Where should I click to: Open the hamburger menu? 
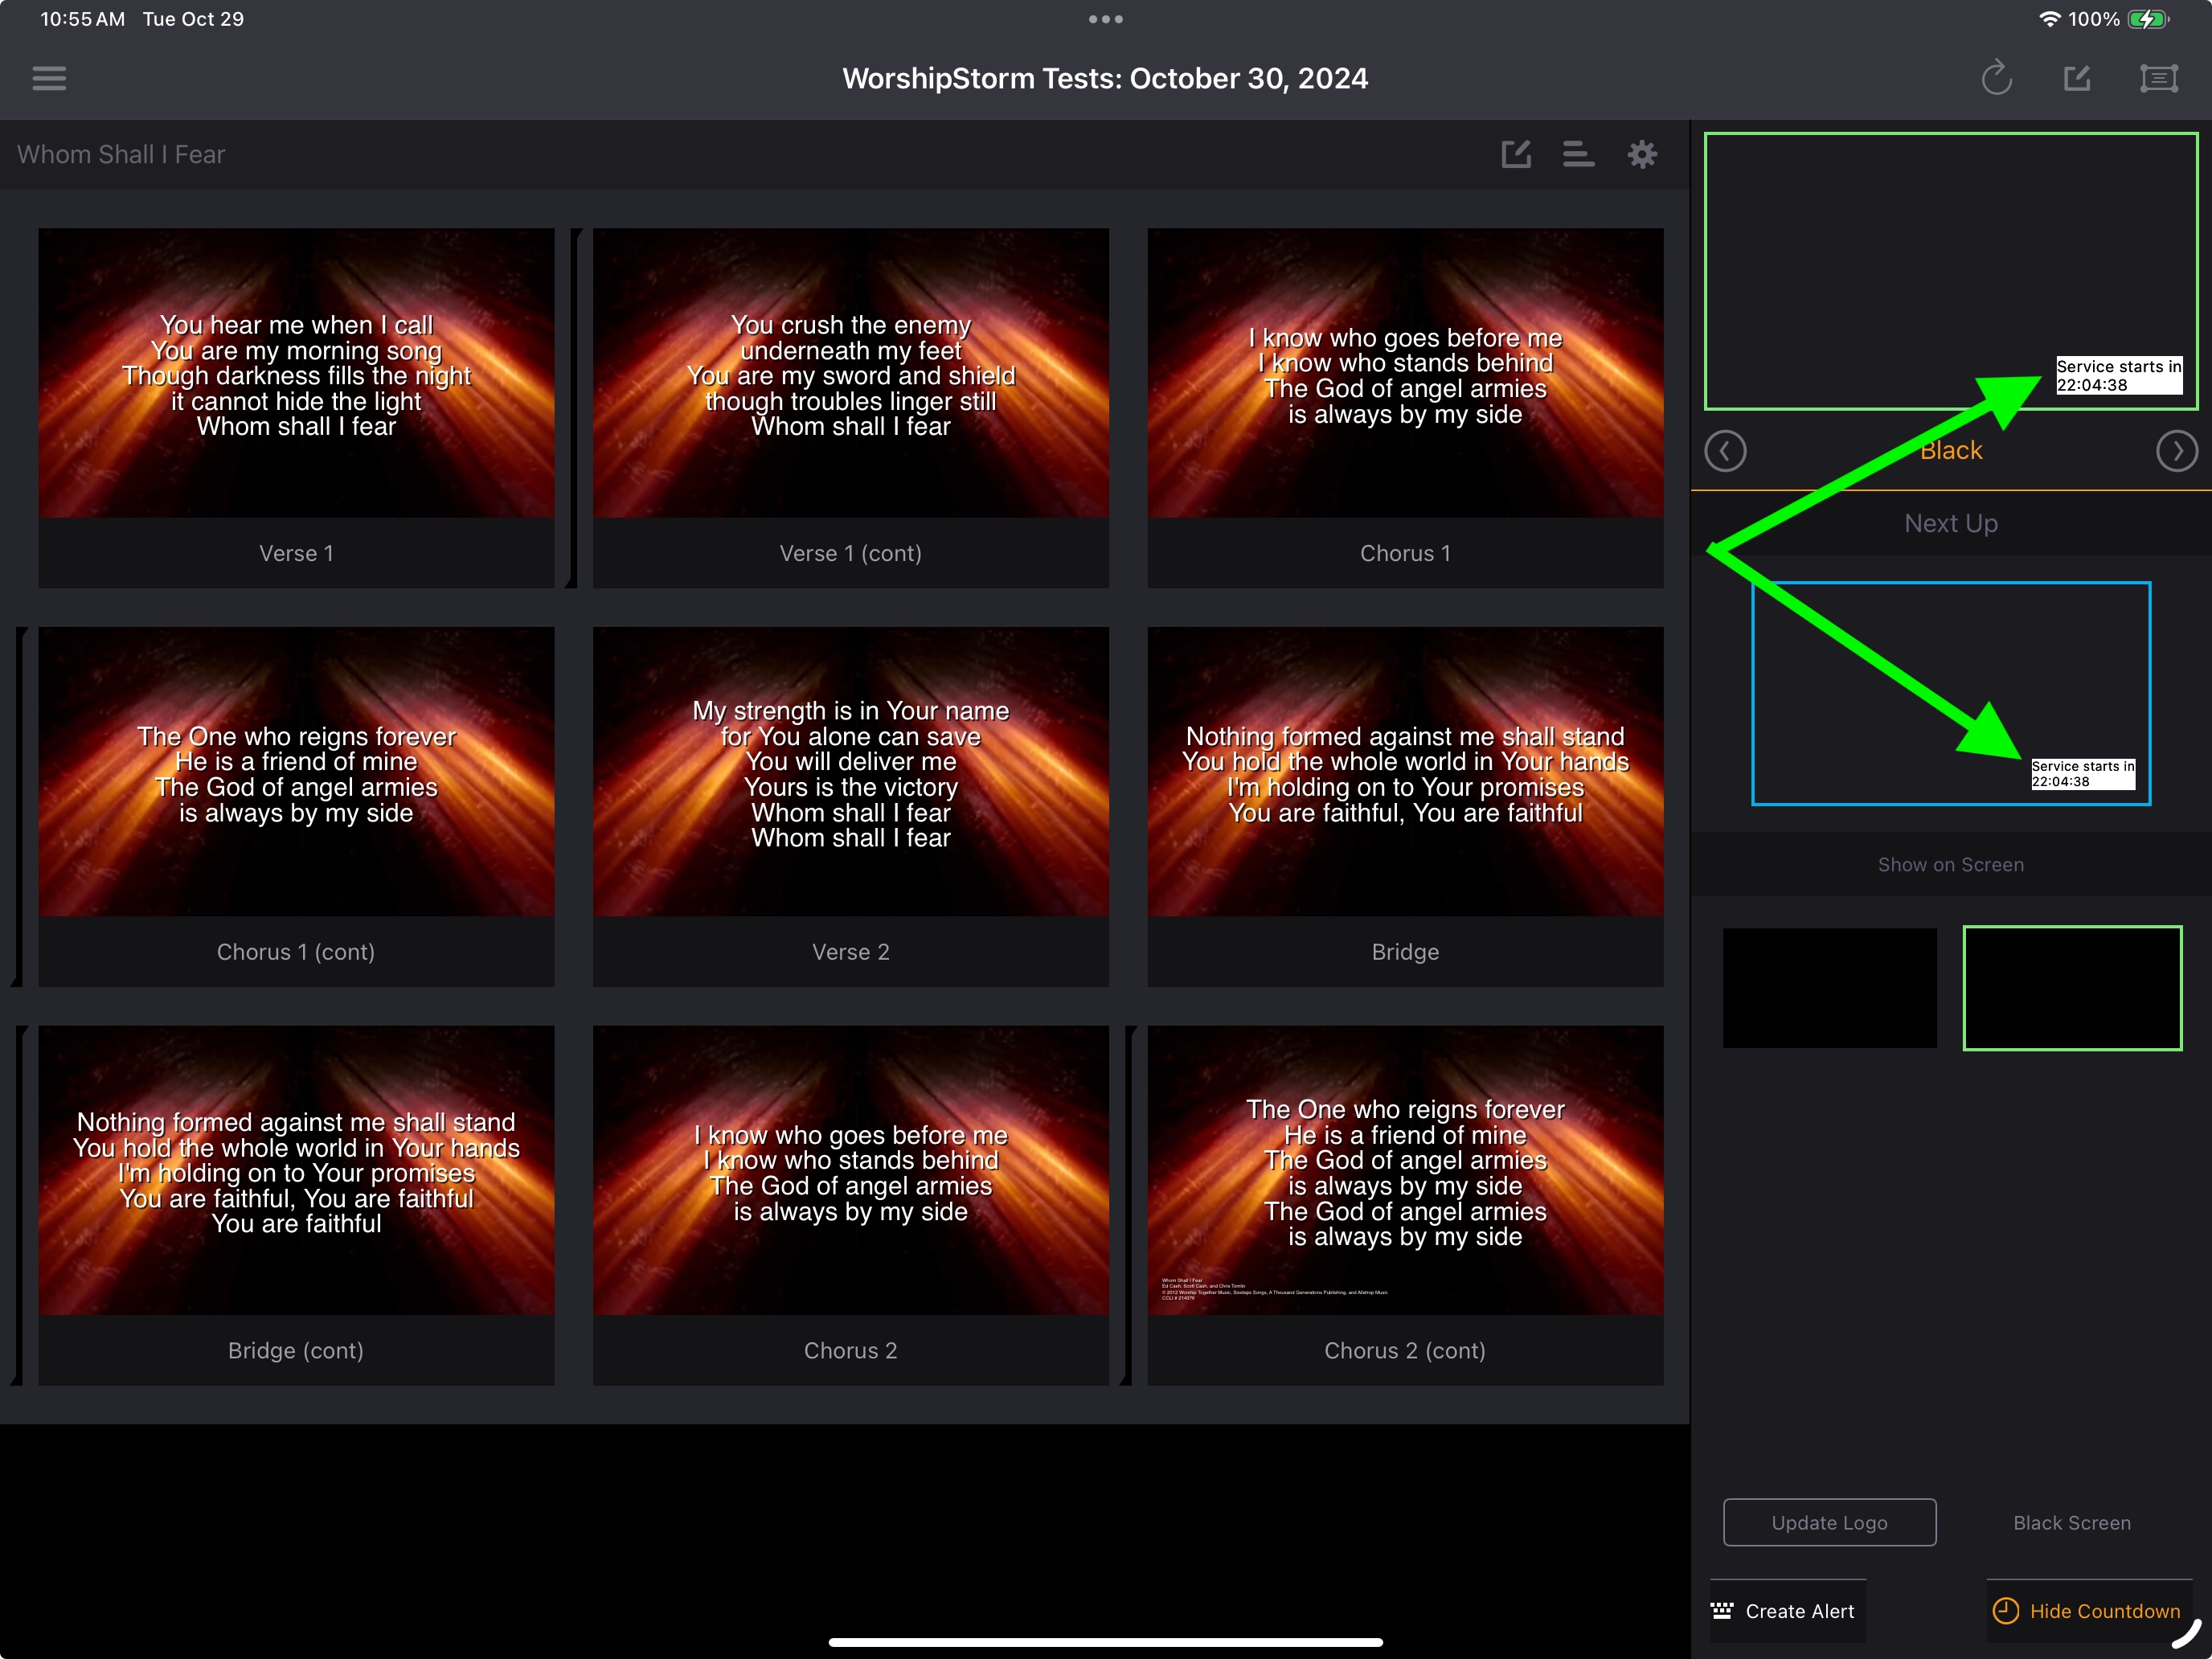(49, 78)
